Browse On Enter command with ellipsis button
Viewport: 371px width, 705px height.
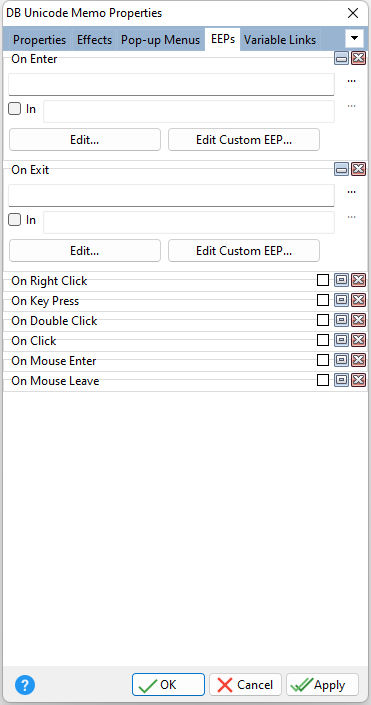coord(352,82)
